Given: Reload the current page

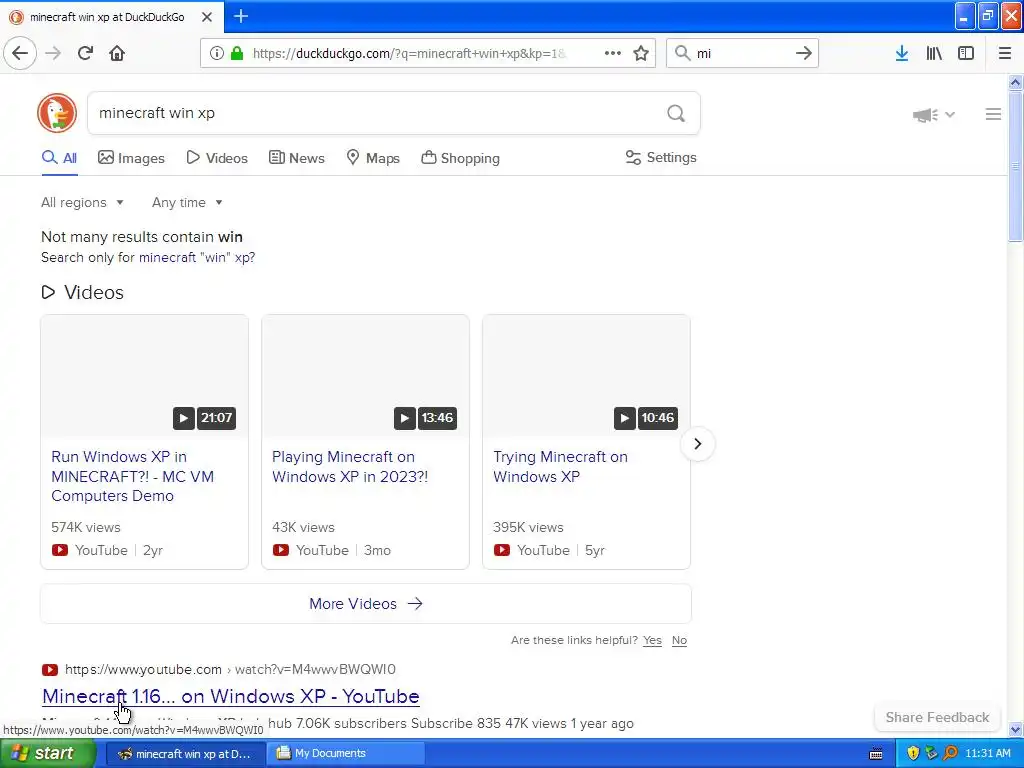Looking at the screenshot, I should 85,53.
